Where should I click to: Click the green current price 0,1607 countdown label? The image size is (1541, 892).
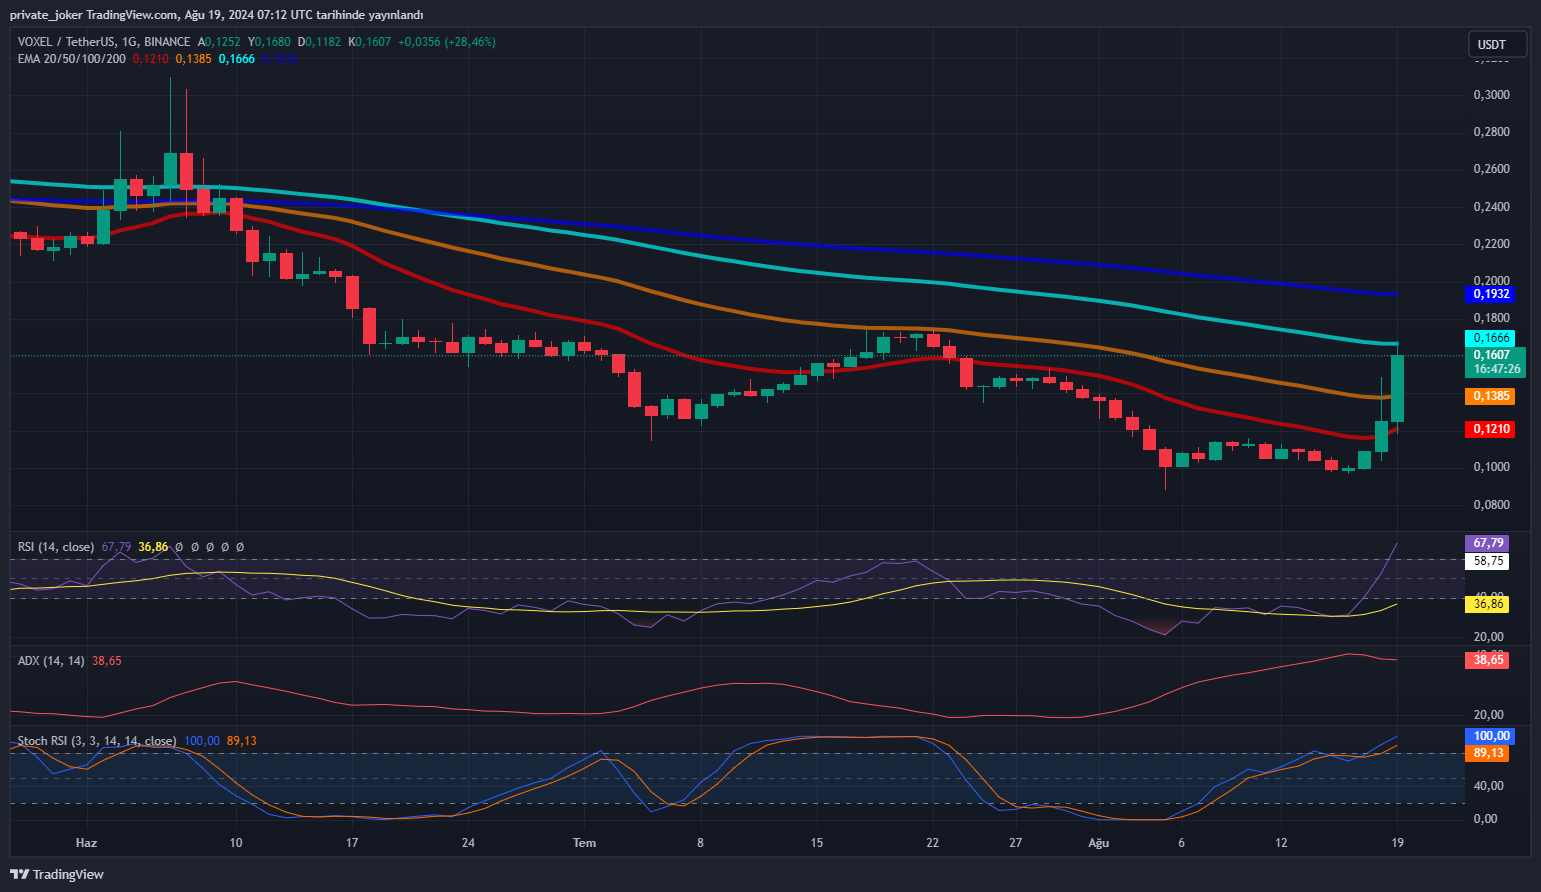point(1494,362)
